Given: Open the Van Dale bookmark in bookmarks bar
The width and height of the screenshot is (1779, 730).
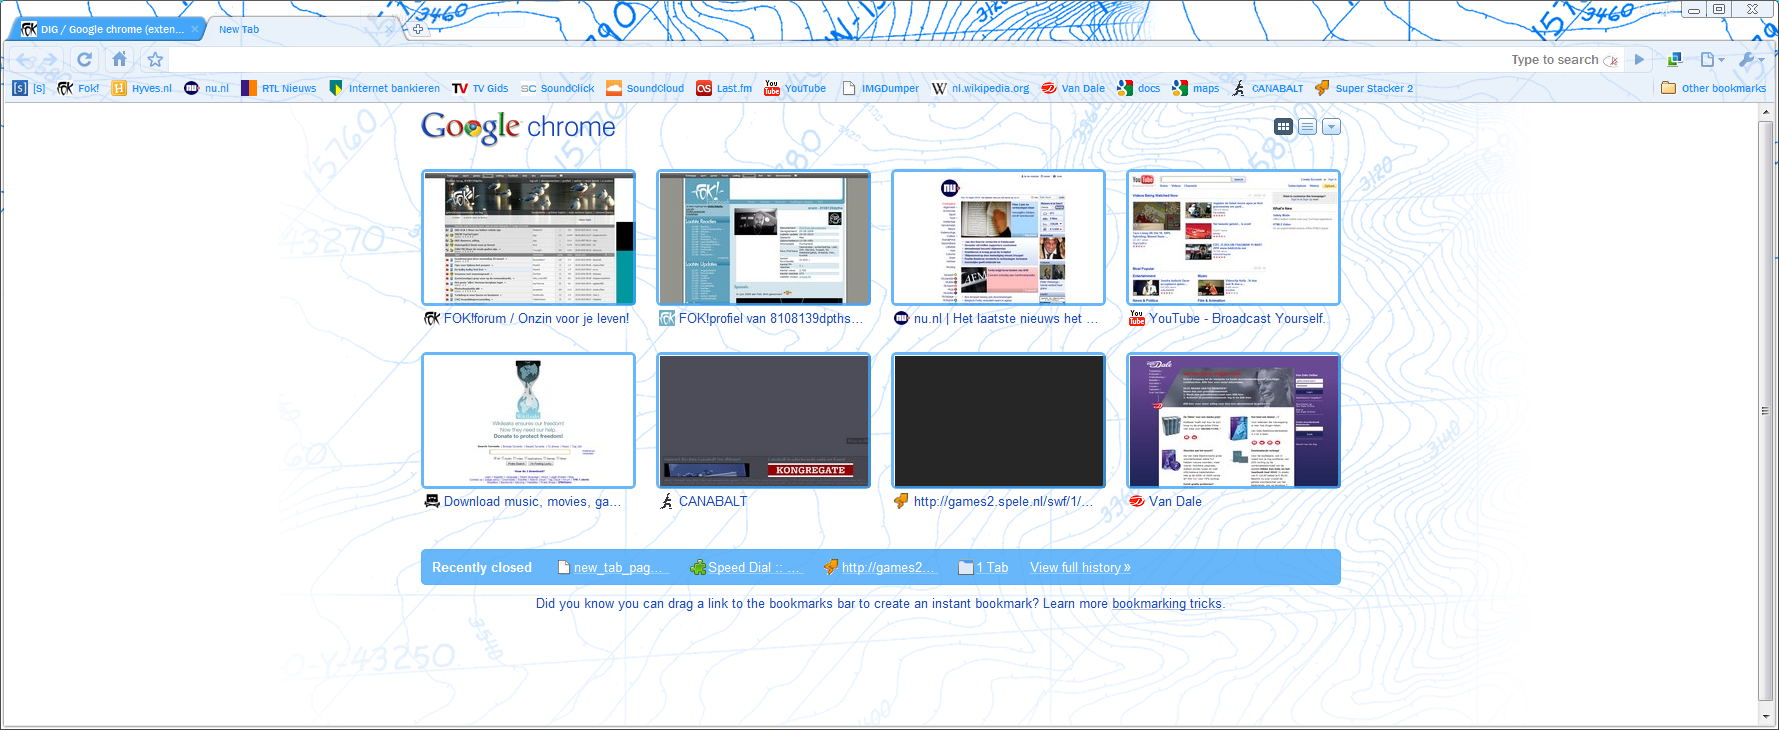Looking at the screenshot, I should click(1073, 88).
